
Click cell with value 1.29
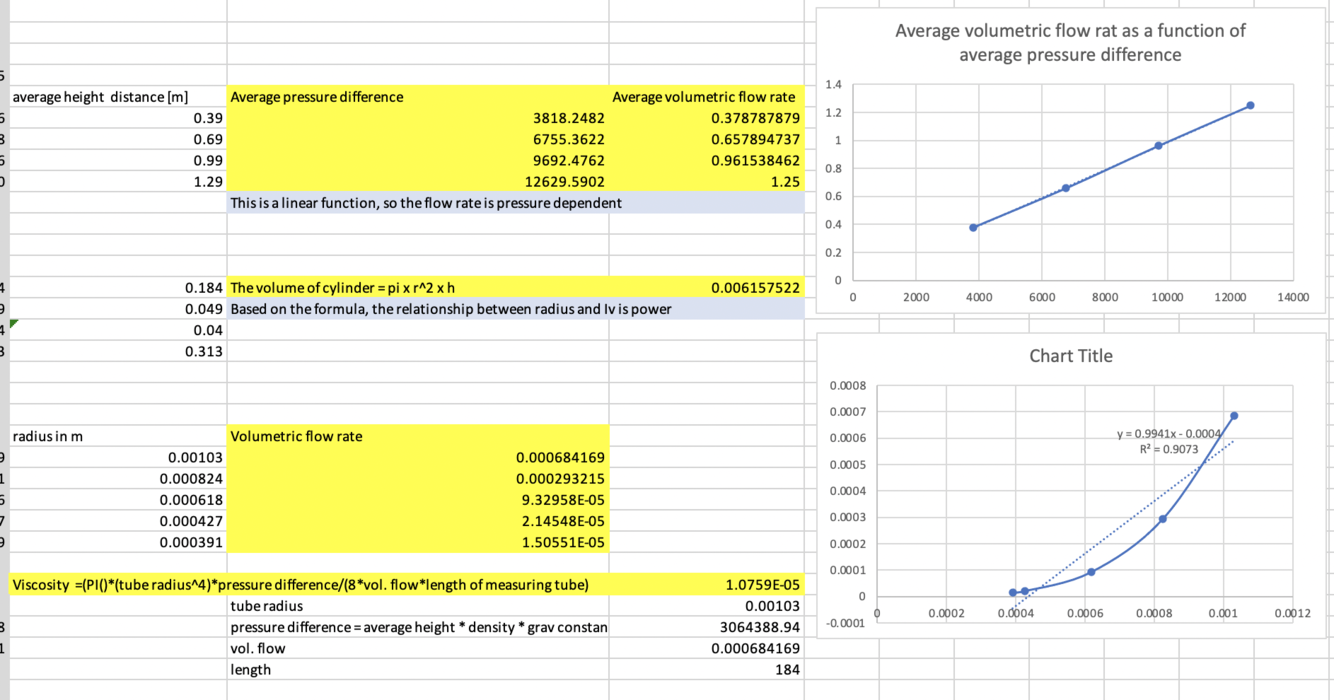[118, 182]
